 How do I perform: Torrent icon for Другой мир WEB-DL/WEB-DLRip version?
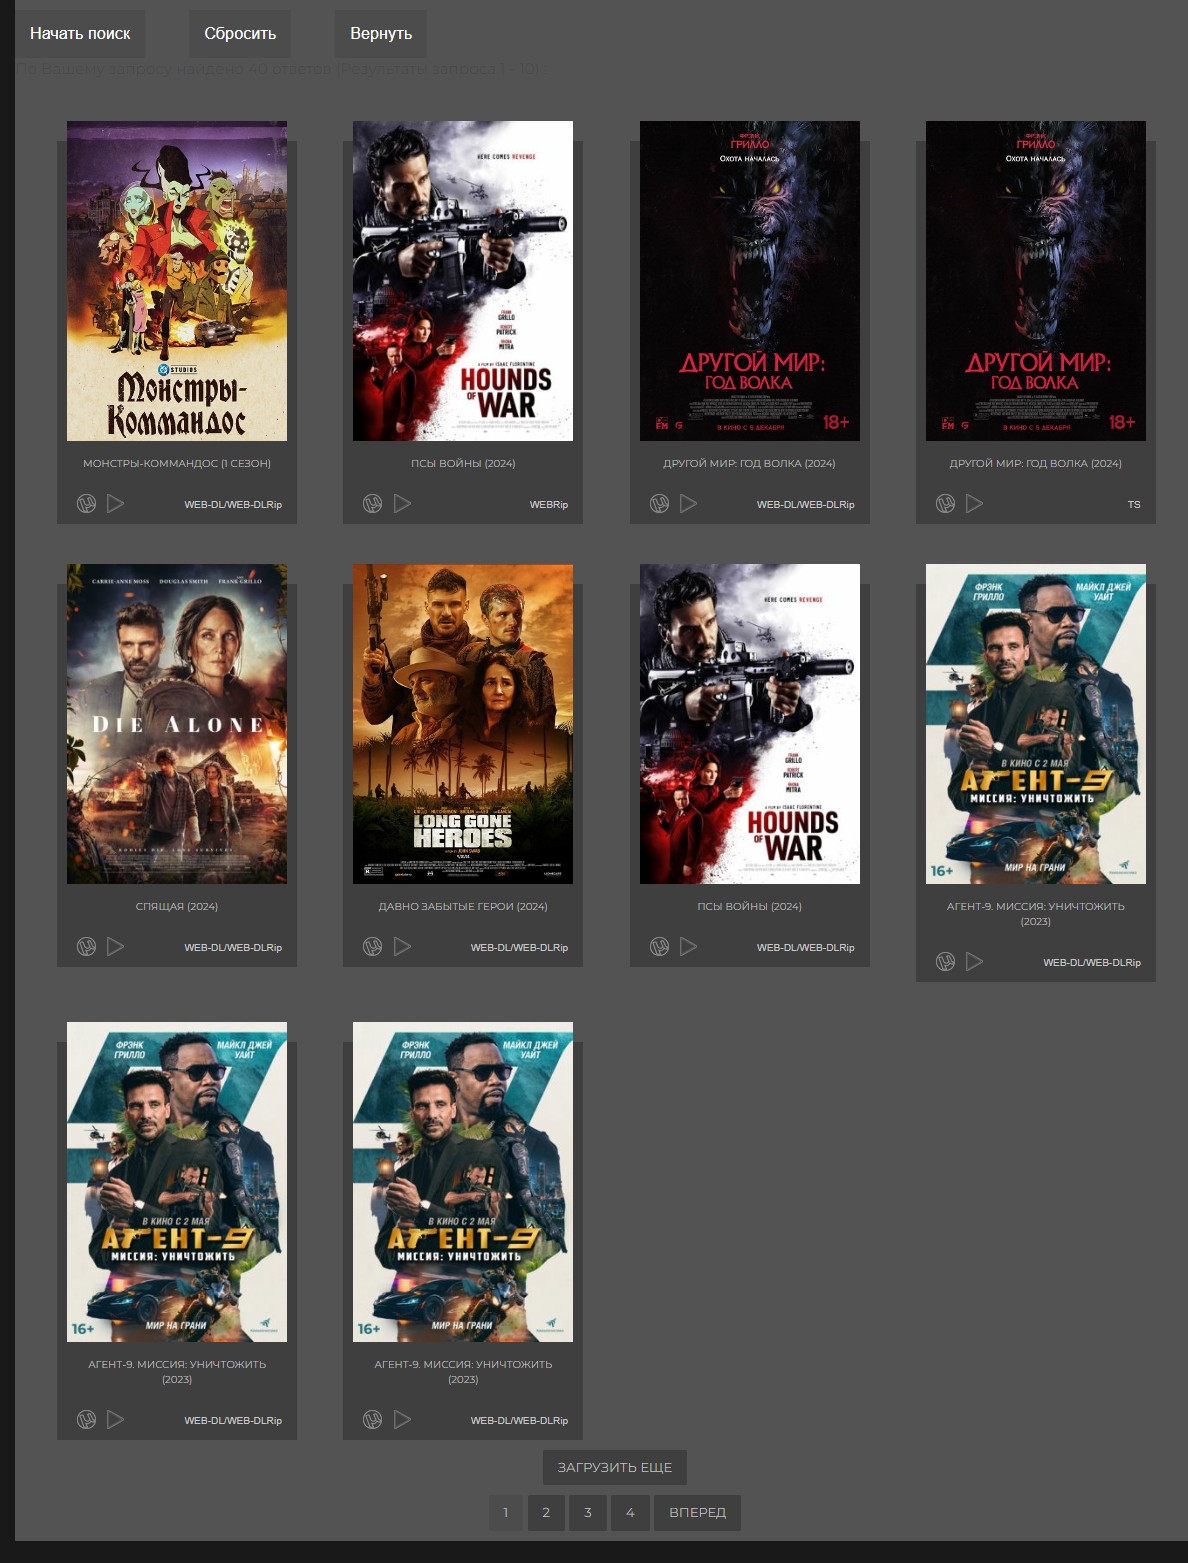pos(660,504)
